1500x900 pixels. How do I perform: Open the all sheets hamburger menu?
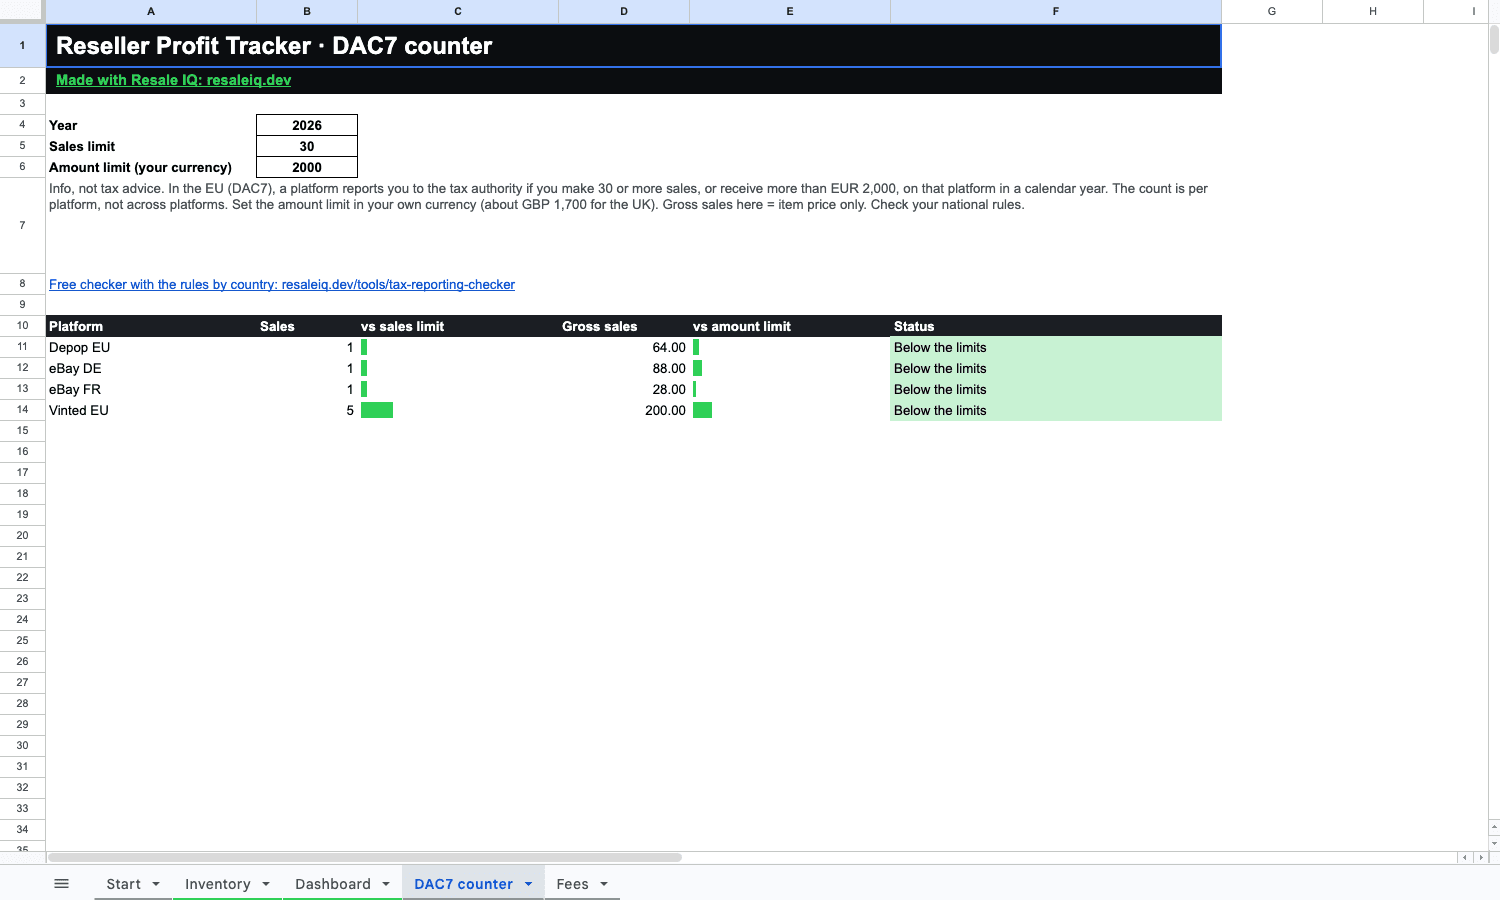click(x=61, y=884)
